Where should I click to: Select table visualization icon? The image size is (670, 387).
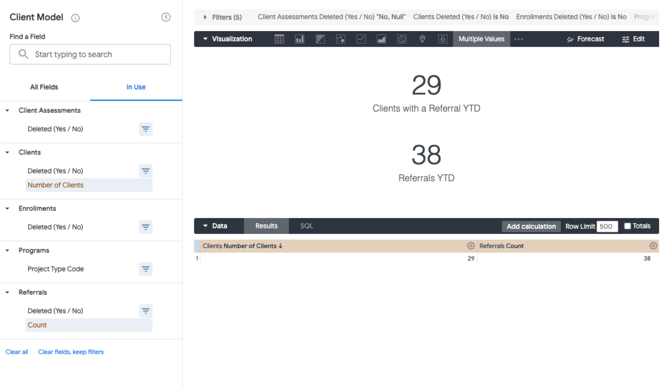(x=279, y=39)
